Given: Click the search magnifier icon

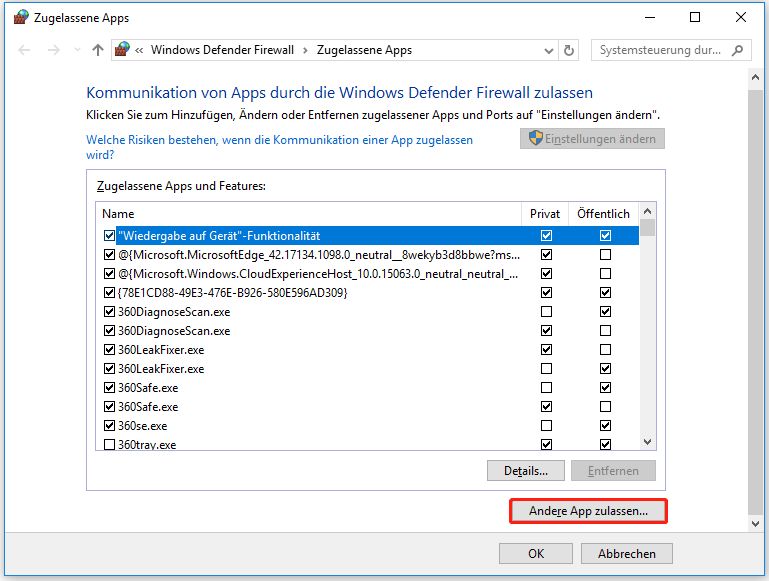Looking at the screenshot, I should click(737, 50).
